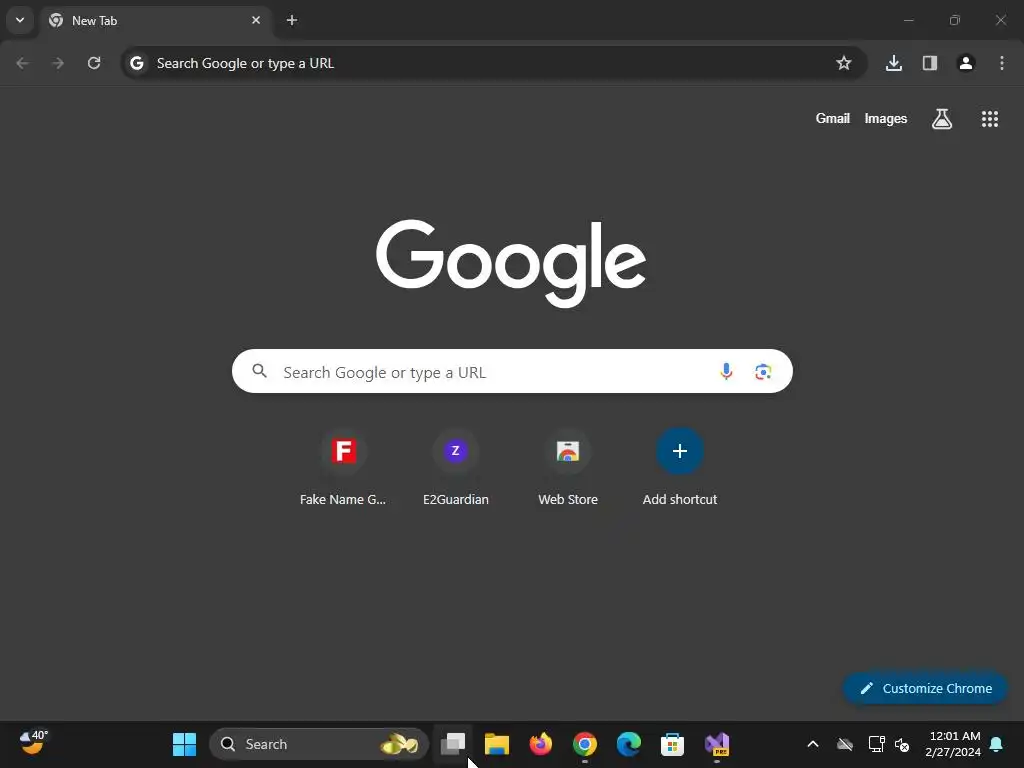Open Visual Studio Preview from taskbar

pos(716,744)
